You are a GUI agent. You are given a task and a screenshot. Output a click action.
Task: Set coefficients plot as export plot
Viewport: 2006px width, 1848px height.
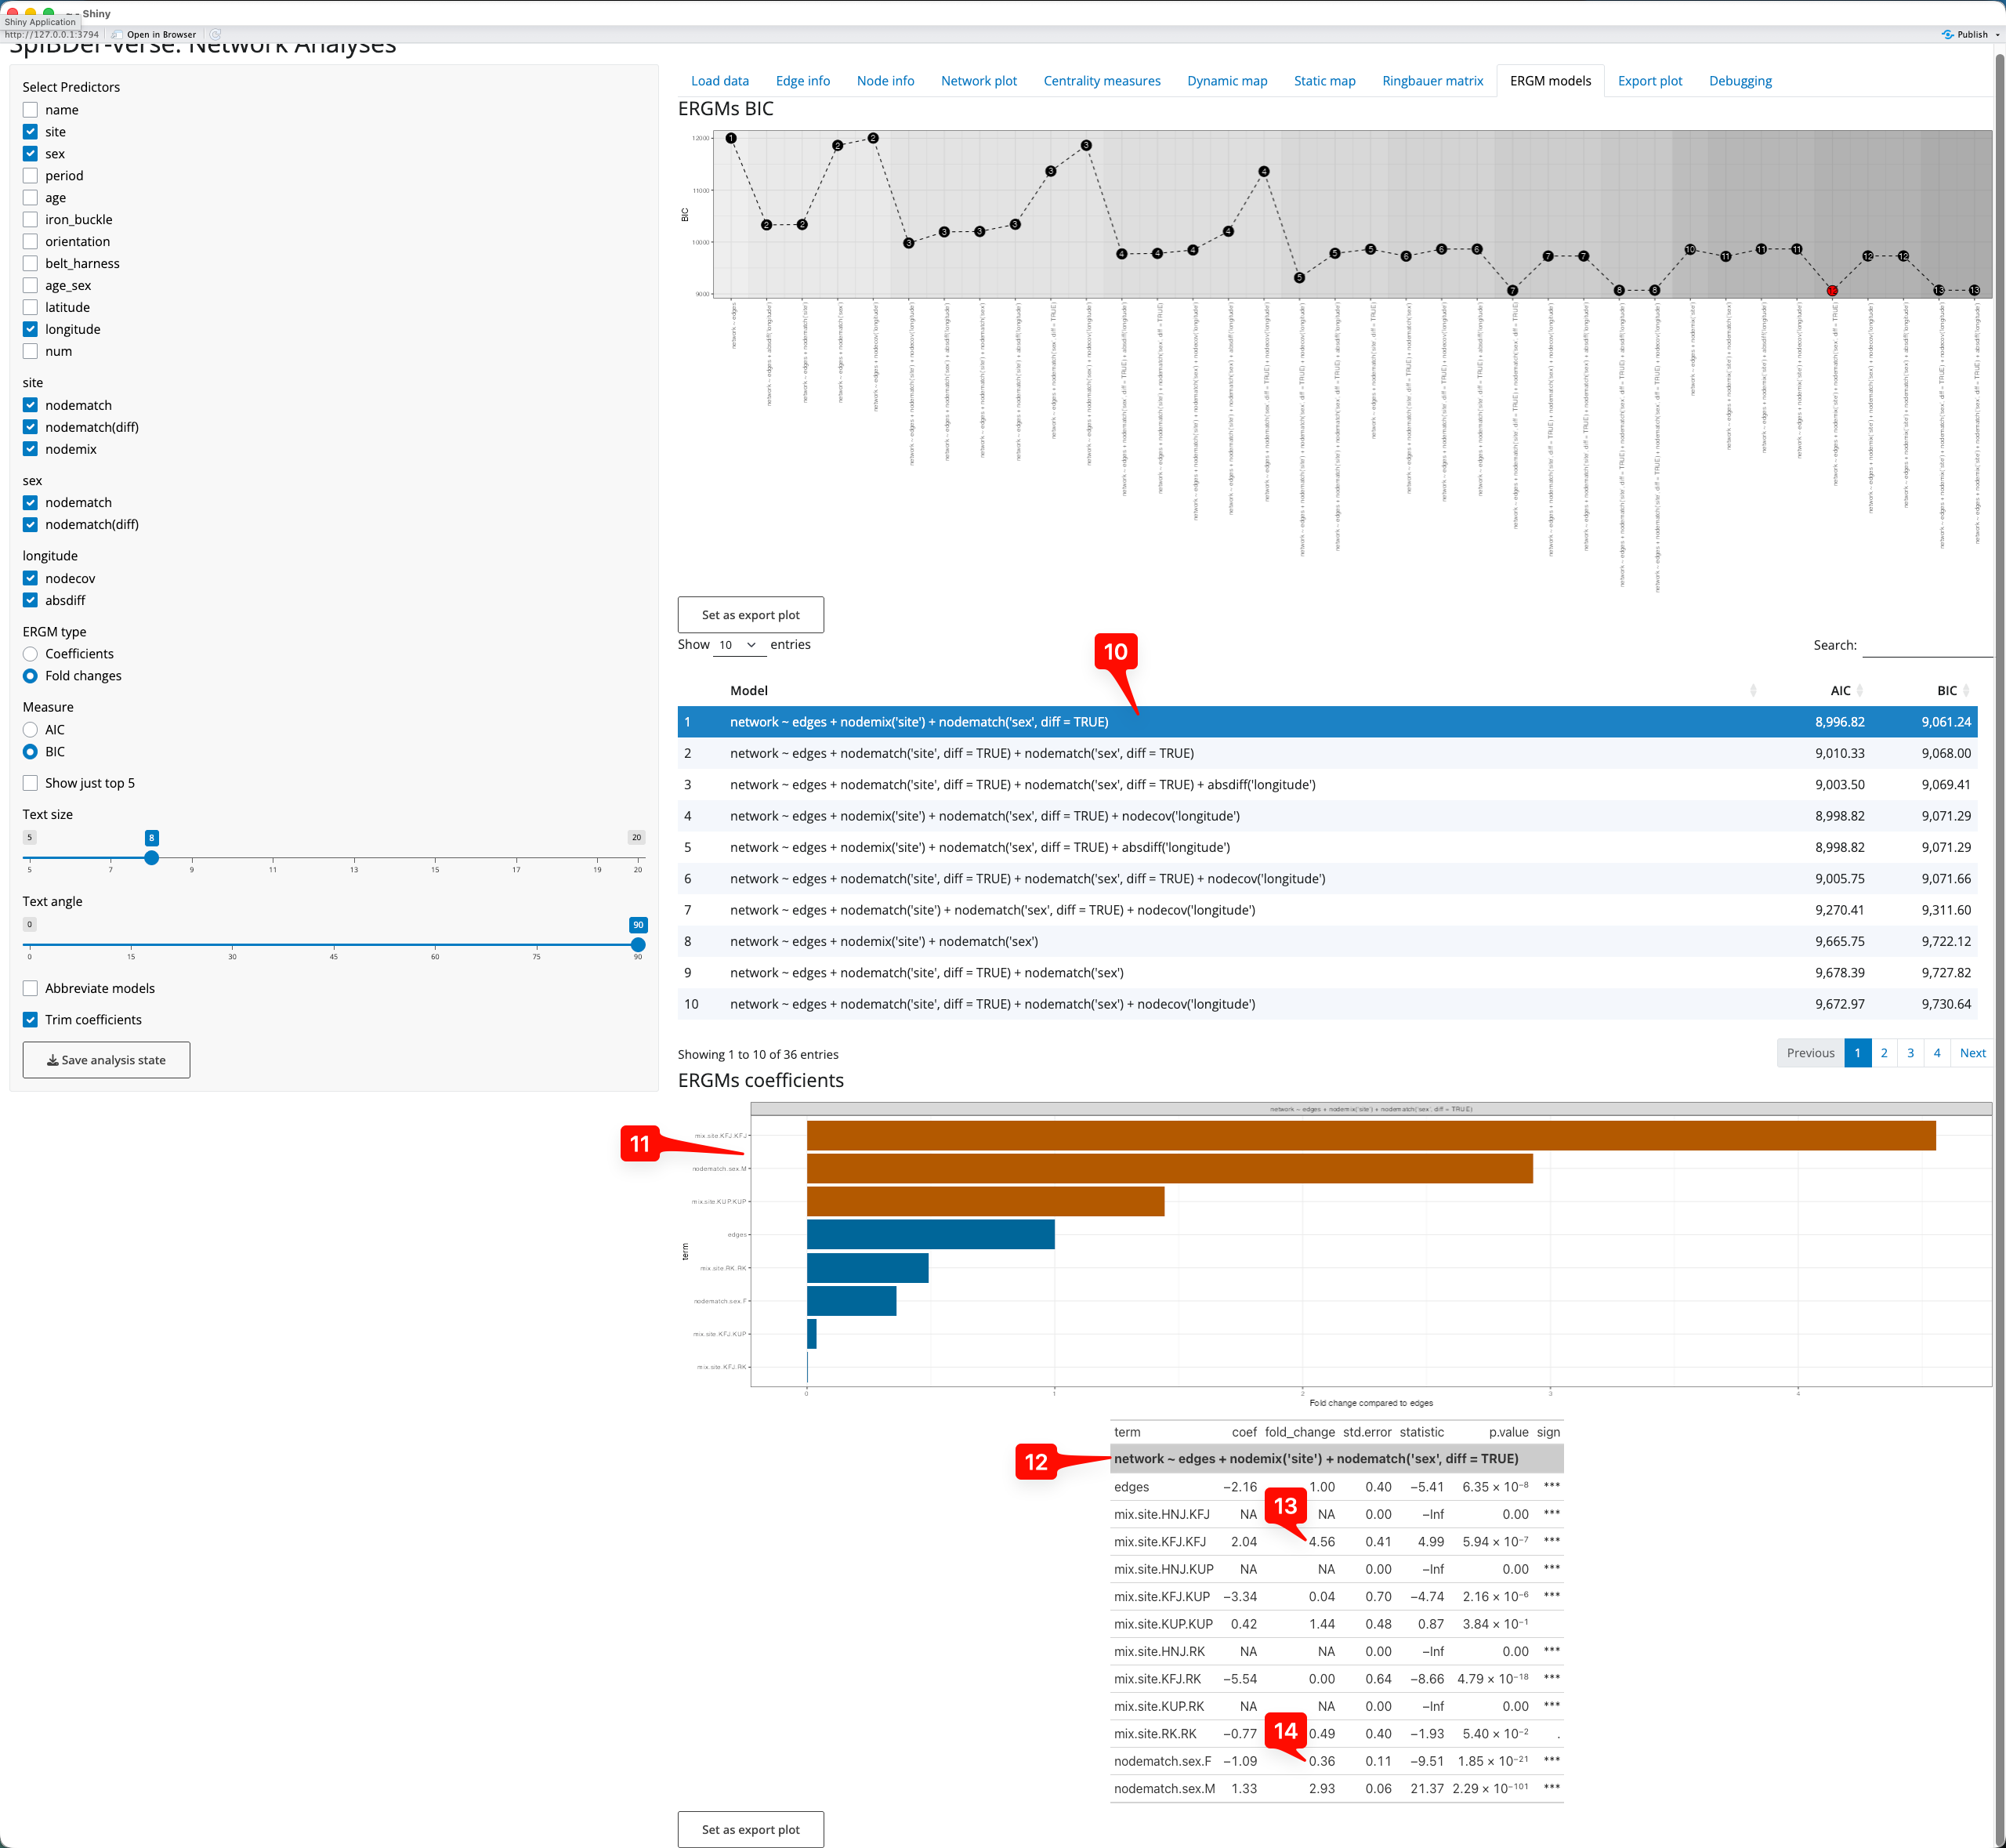point(751,1830)
